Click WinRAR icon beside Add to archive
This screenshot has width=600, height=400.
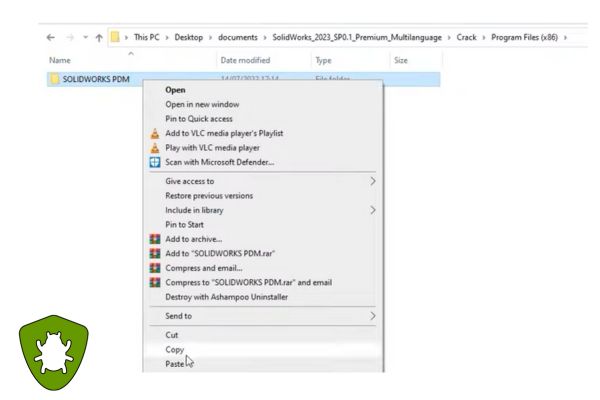coord(155,239)
